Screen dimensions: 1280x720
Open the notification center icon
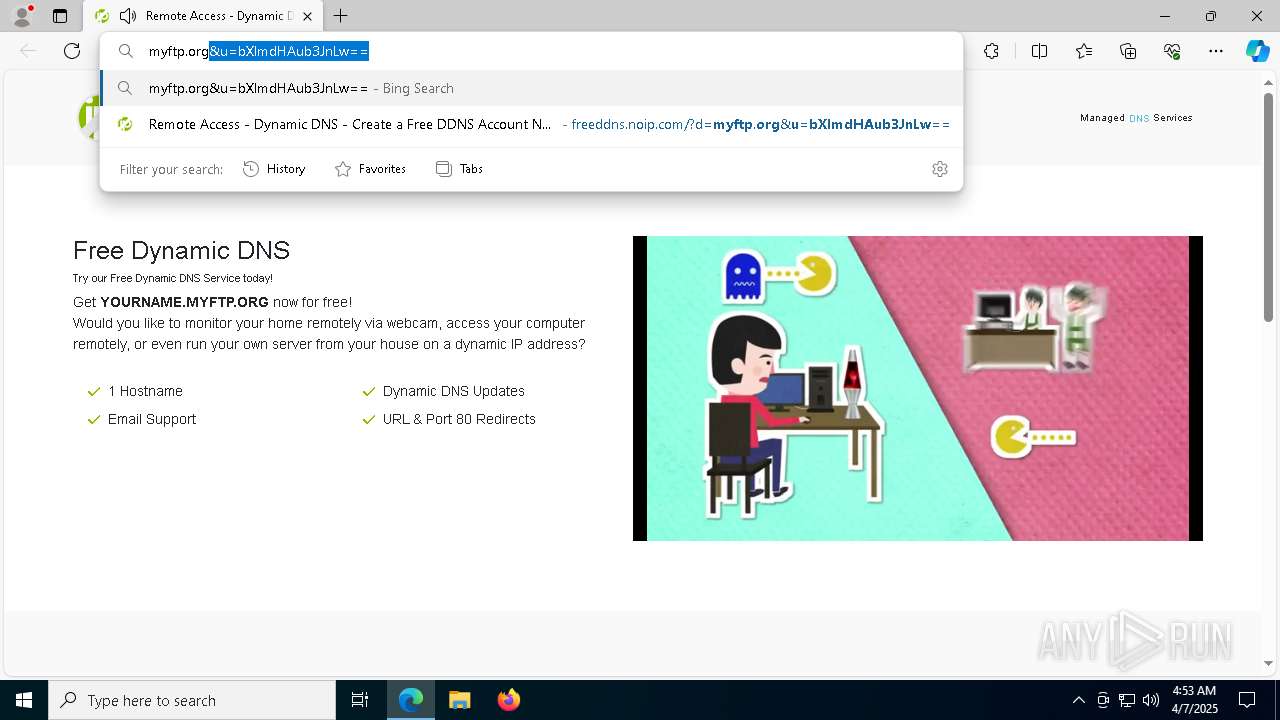click(x=1247, y=700)
